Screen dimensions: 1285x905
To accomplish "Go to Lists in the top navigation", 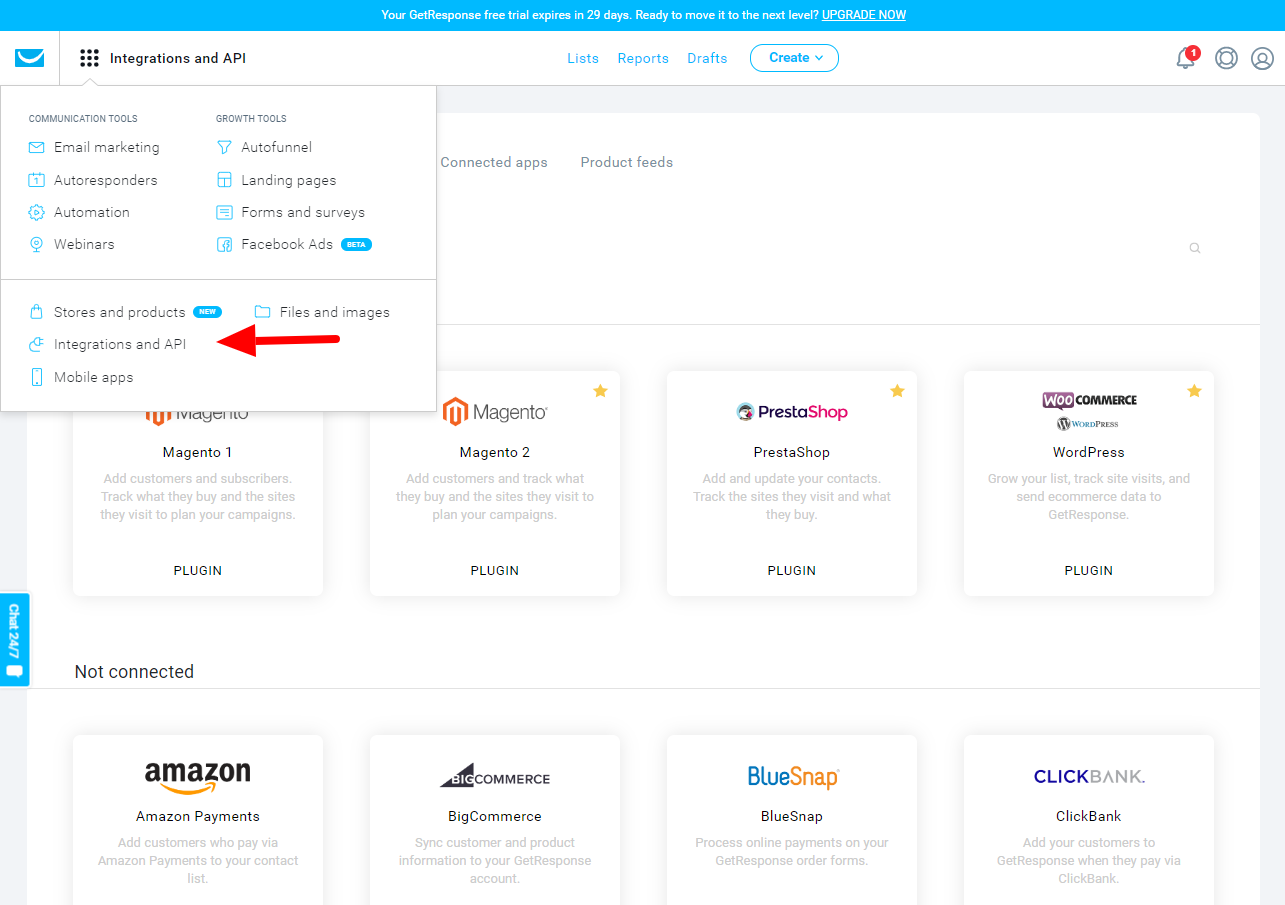I will coord(583,58).
